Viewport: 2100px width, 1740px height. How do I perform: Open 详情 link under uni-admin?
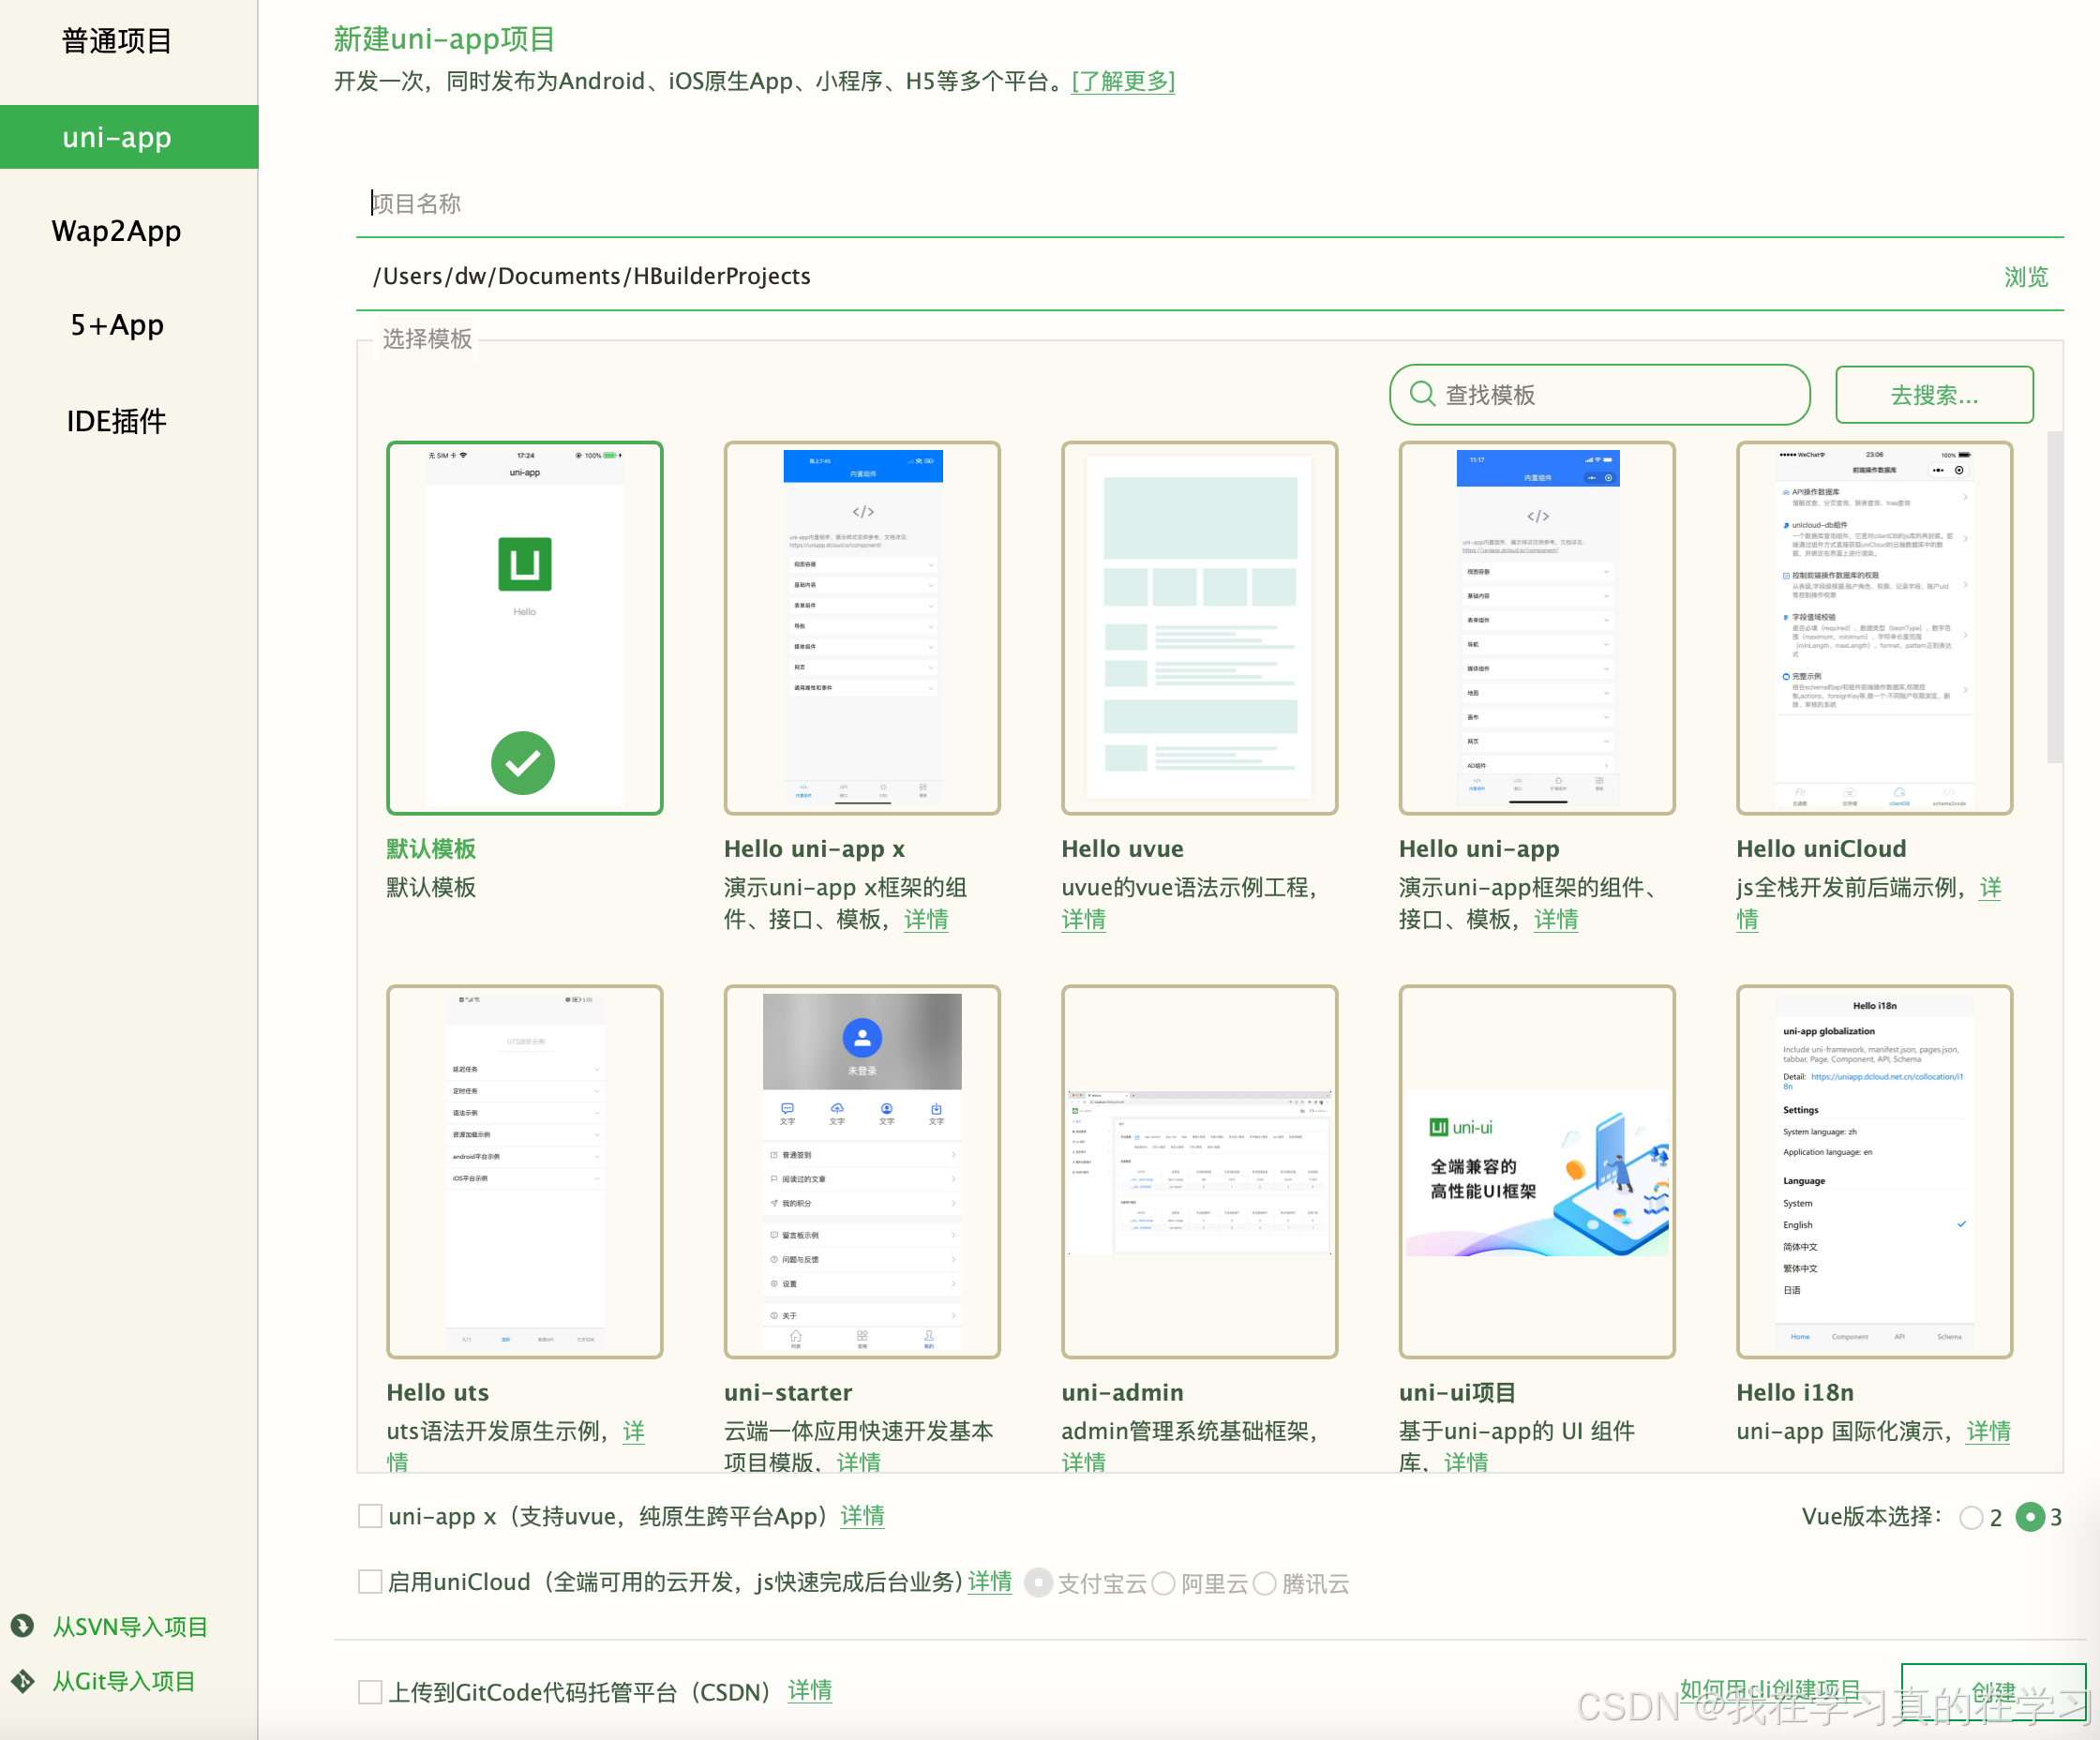[1084, 1462]
